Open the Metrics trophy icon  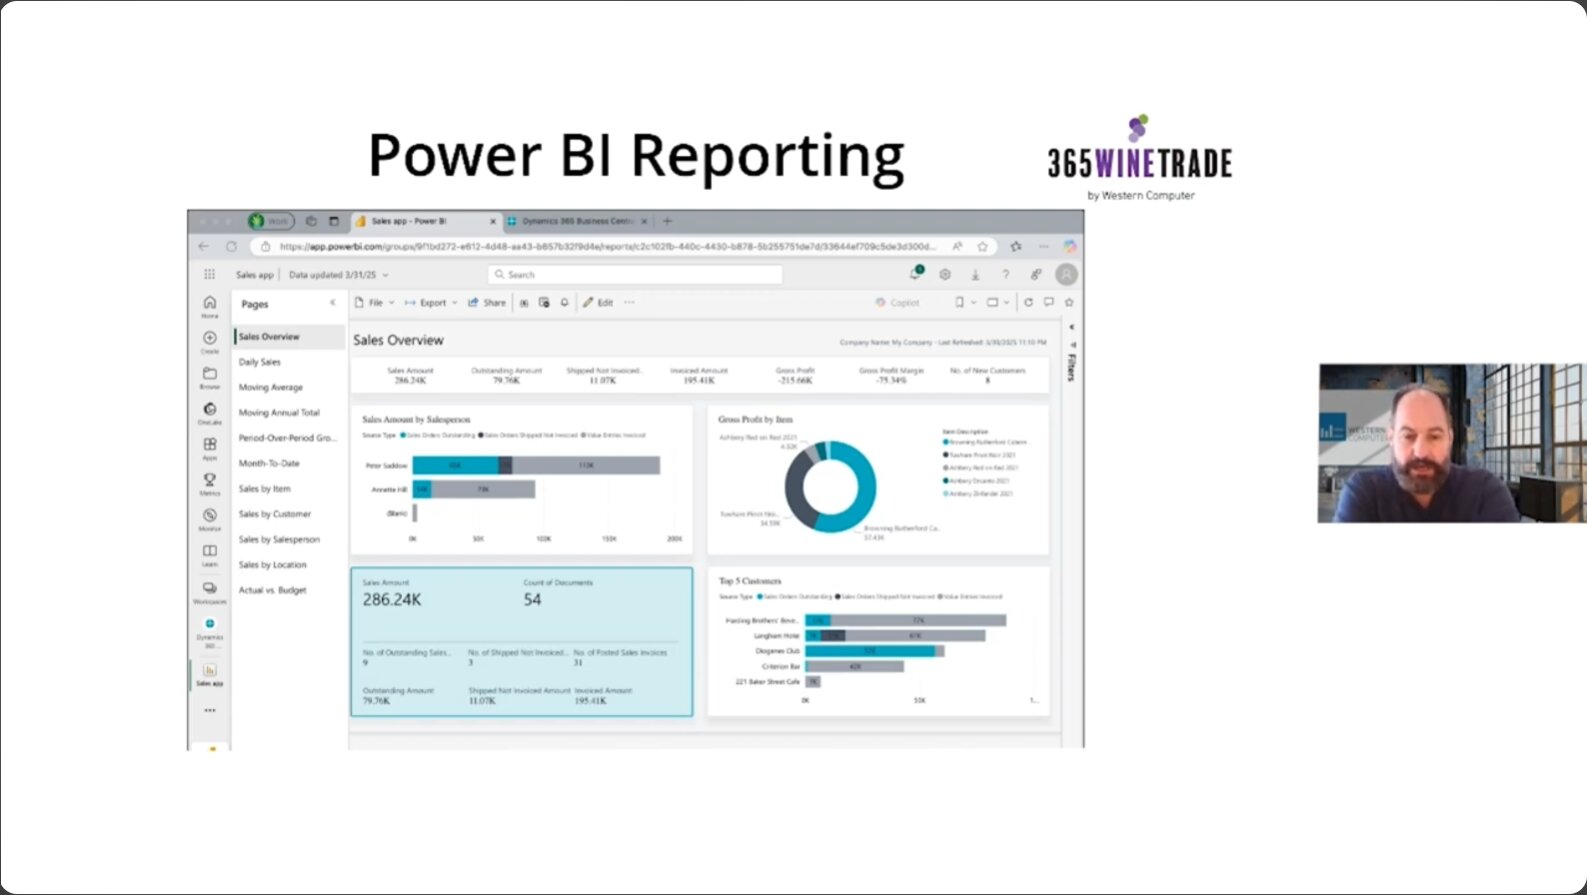point(210,484)
